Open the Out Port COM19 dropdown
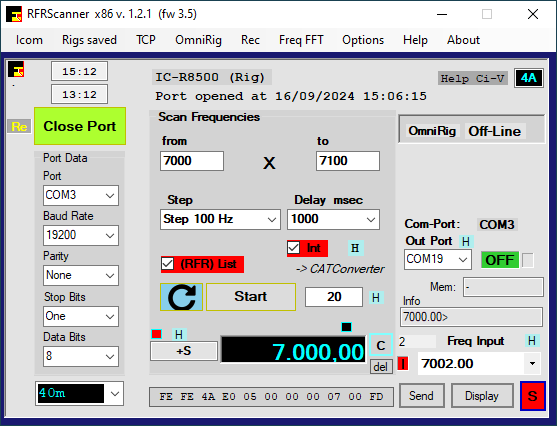 pos(438,259)
